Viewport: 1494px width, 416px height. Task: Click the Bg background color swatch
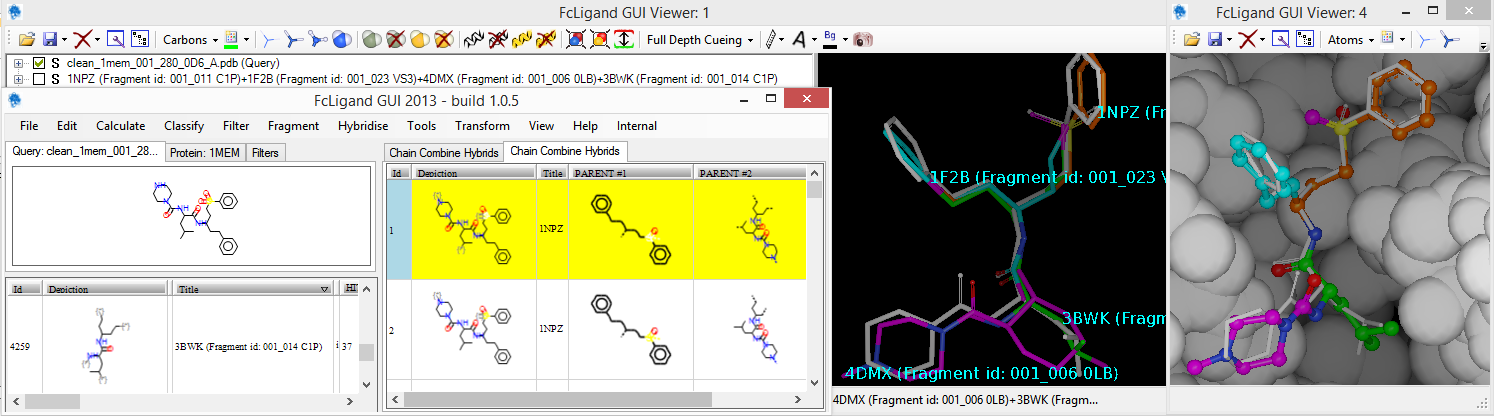(x=829, y=40)
